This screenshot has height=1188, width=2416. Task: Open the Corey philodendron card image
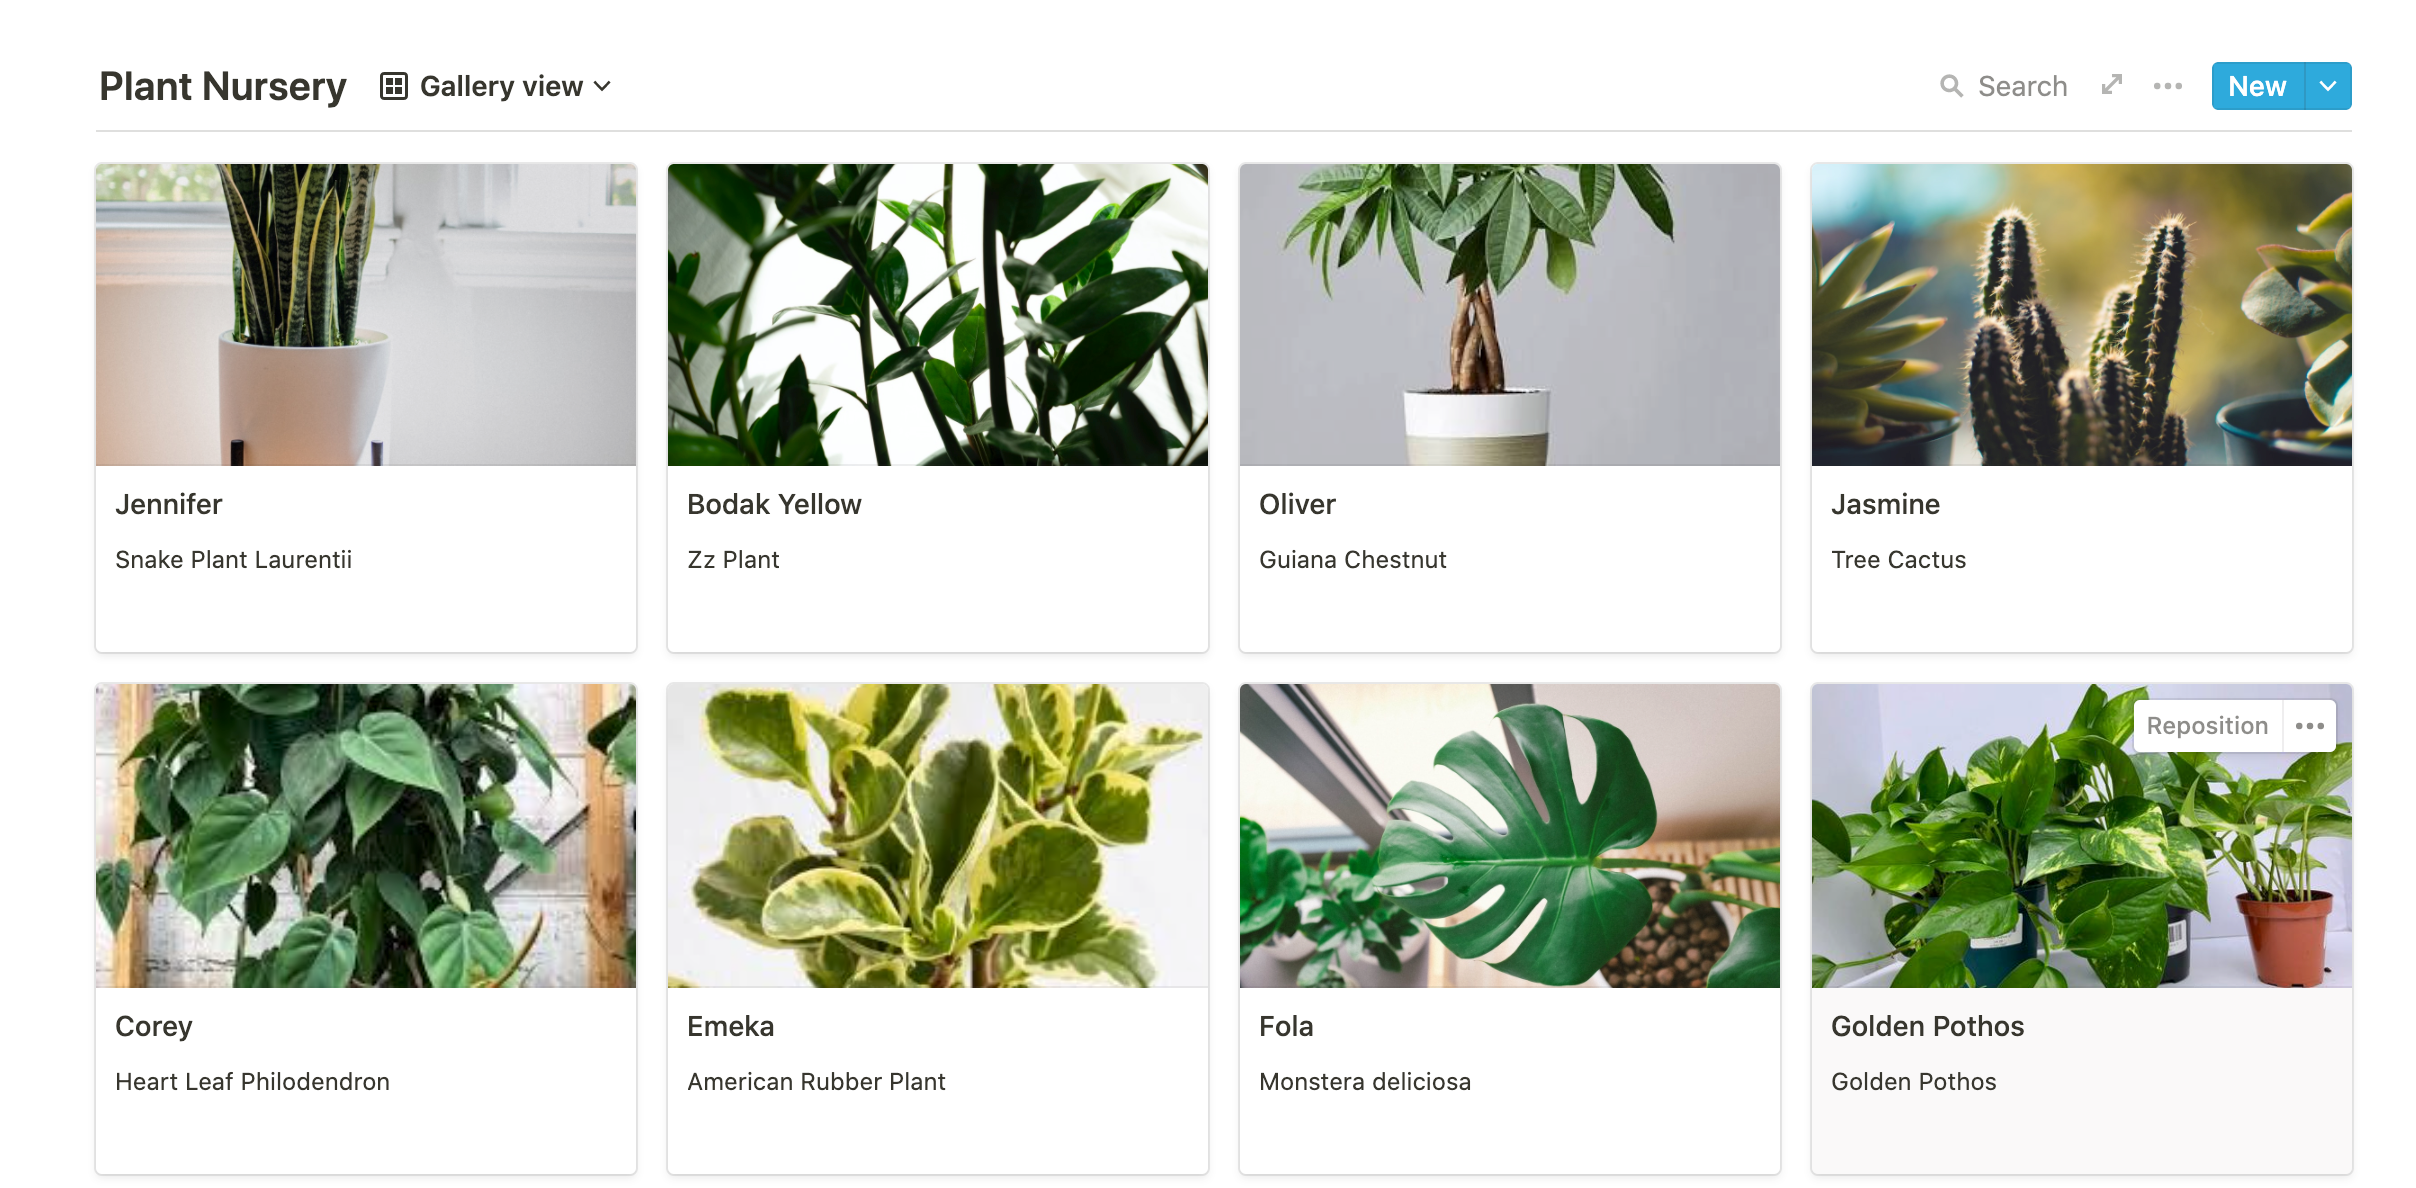(x=366, y=836)
